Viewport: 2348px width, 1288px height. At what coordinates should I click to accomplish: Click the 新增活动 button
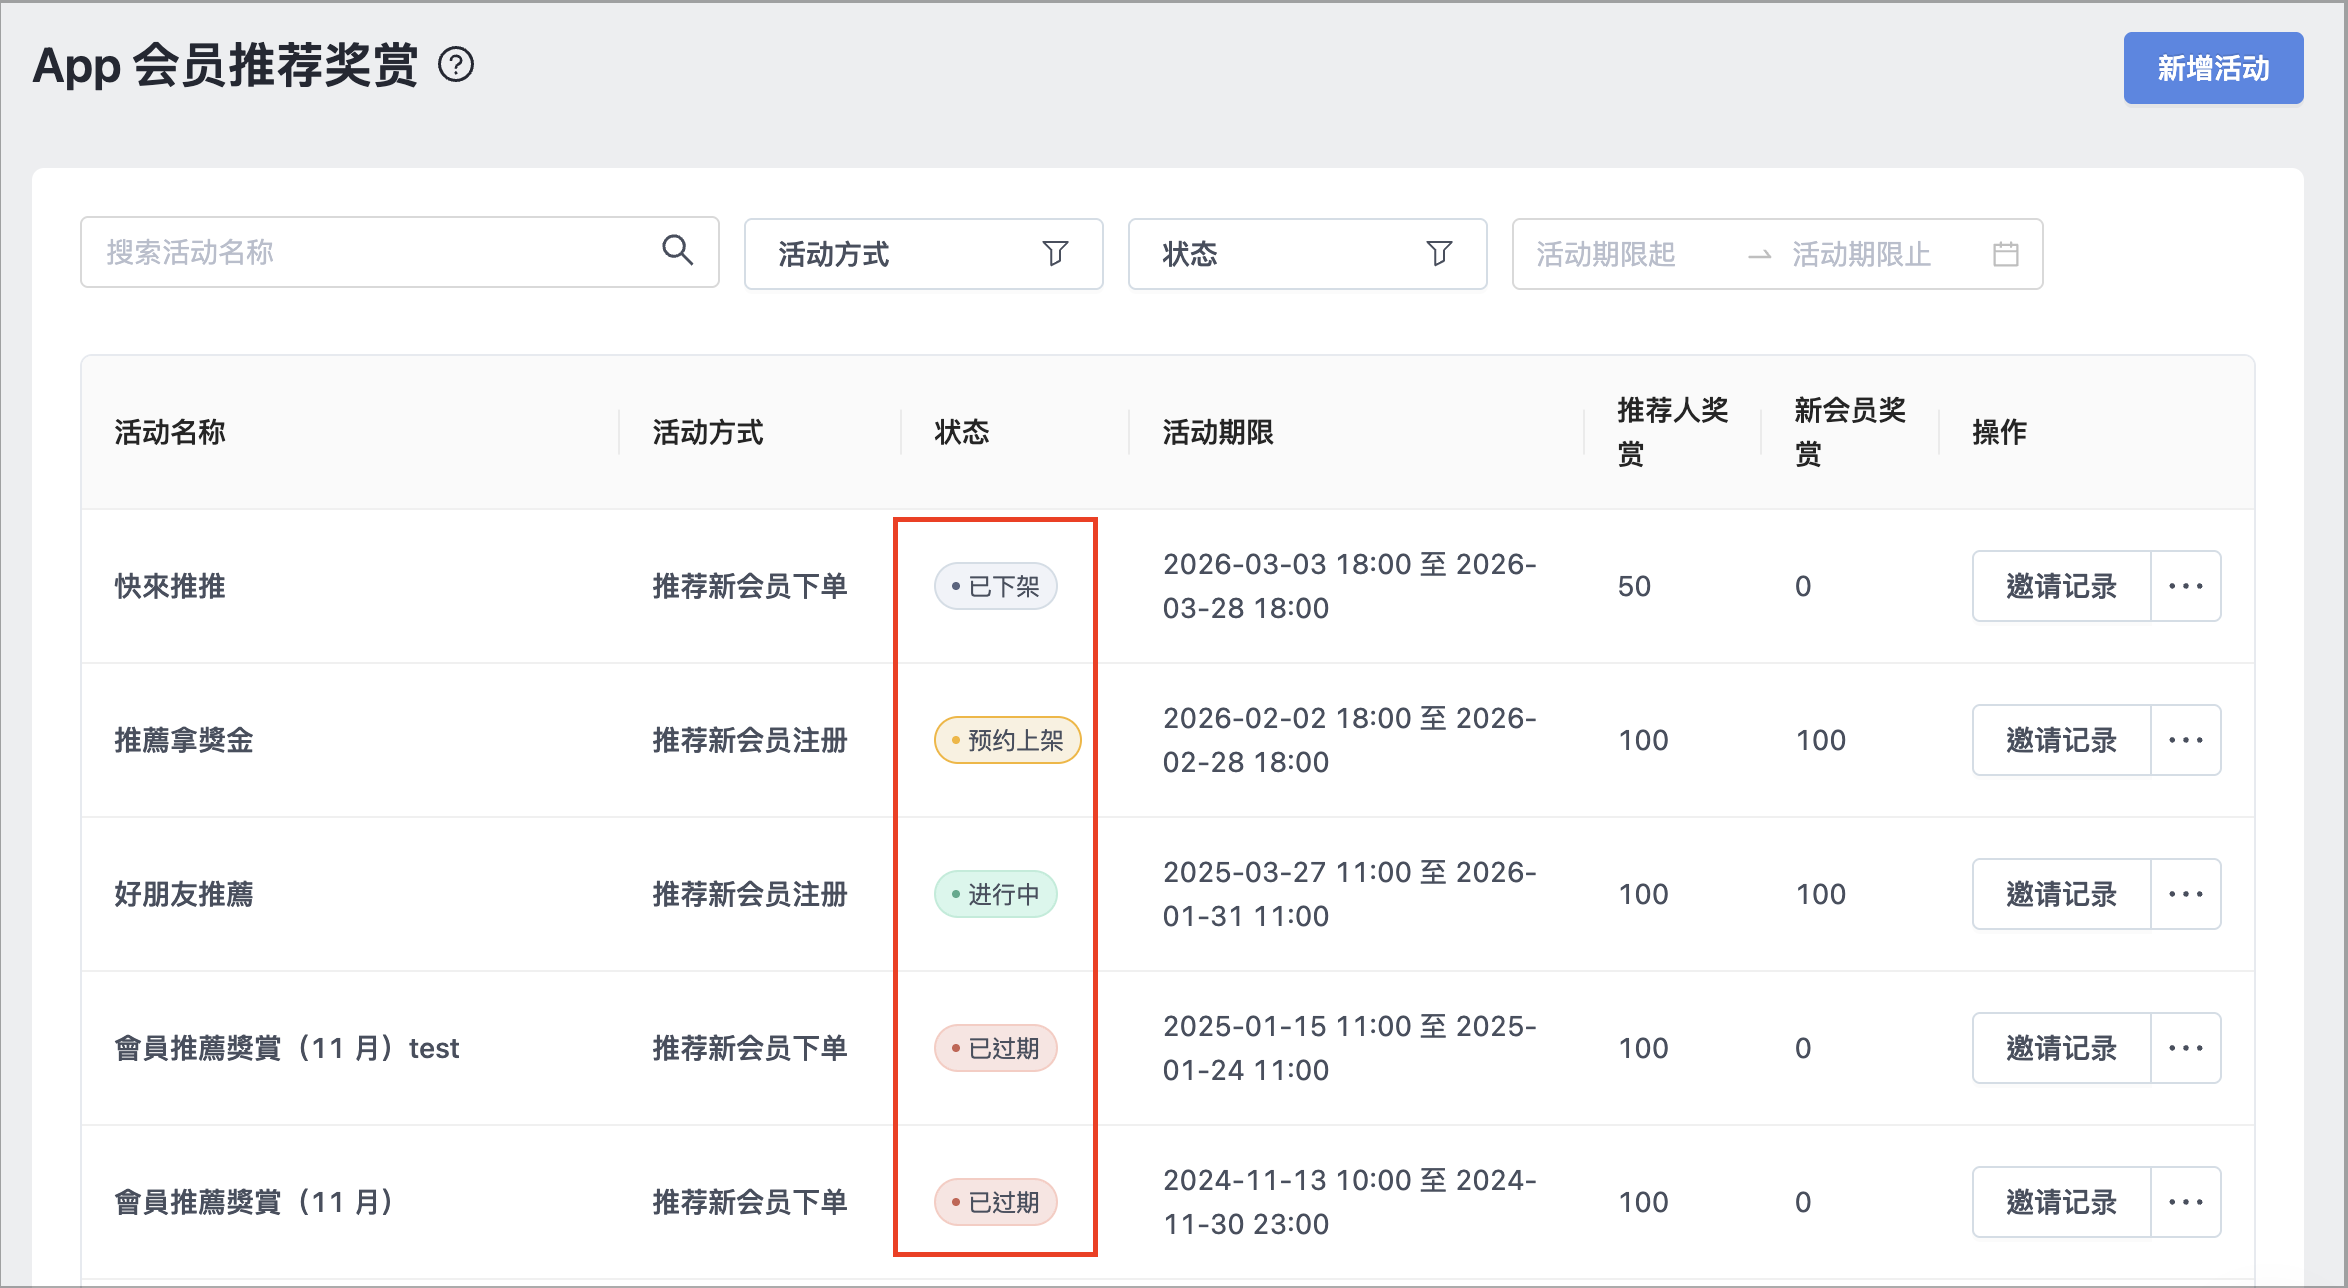pyautogui.click(x=2213, y=68)
